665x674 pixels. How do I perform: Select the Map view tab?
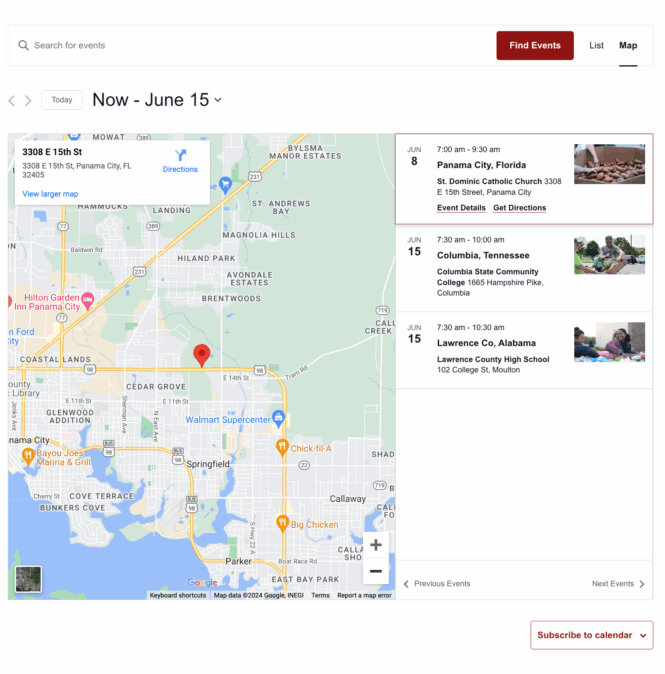pos(628,45)
